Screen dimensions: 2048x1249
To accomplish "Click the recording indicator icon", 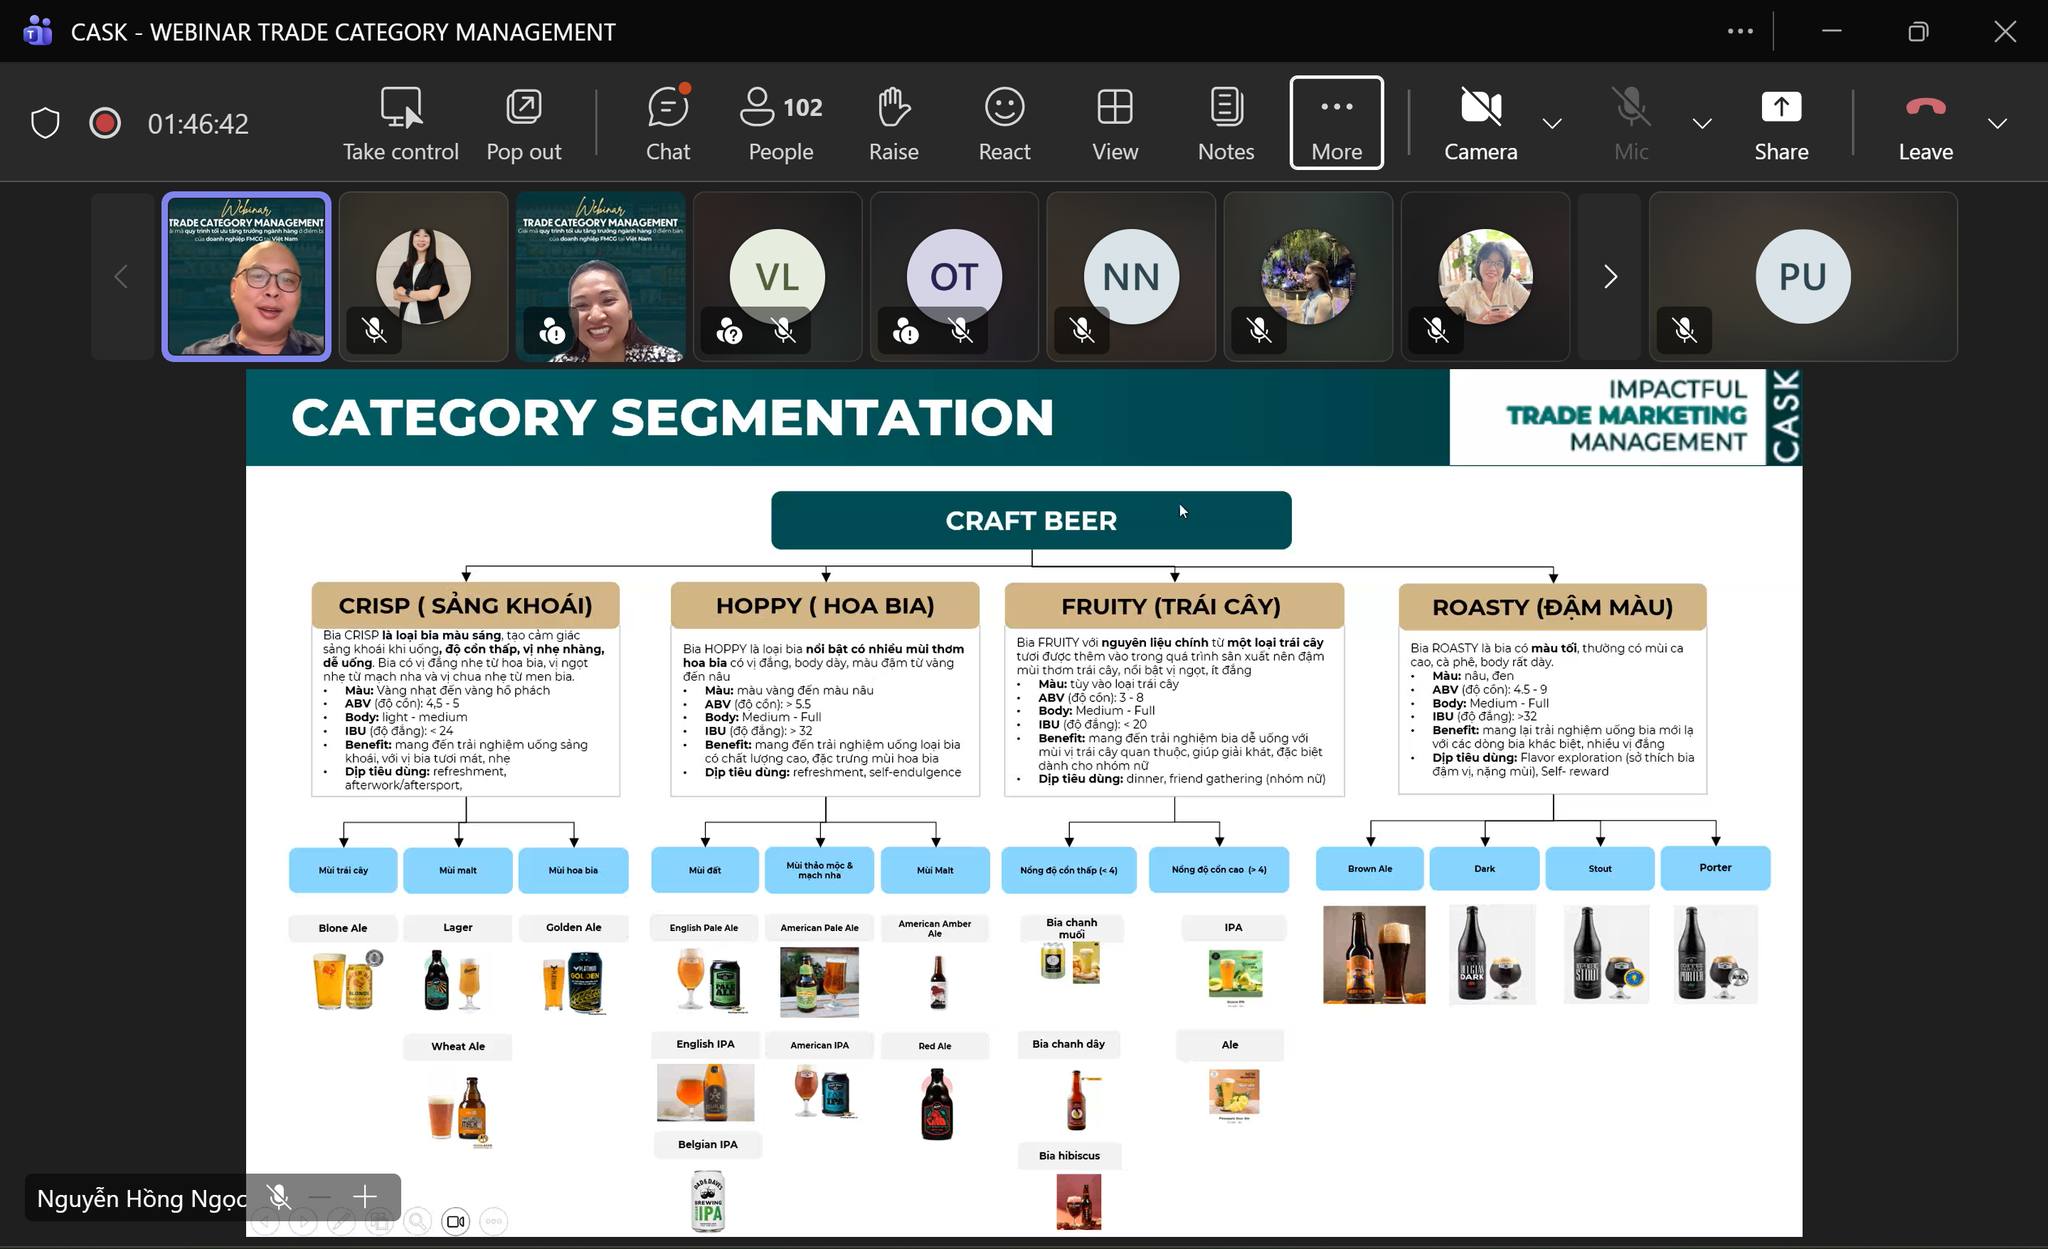I will pos(105,123).
